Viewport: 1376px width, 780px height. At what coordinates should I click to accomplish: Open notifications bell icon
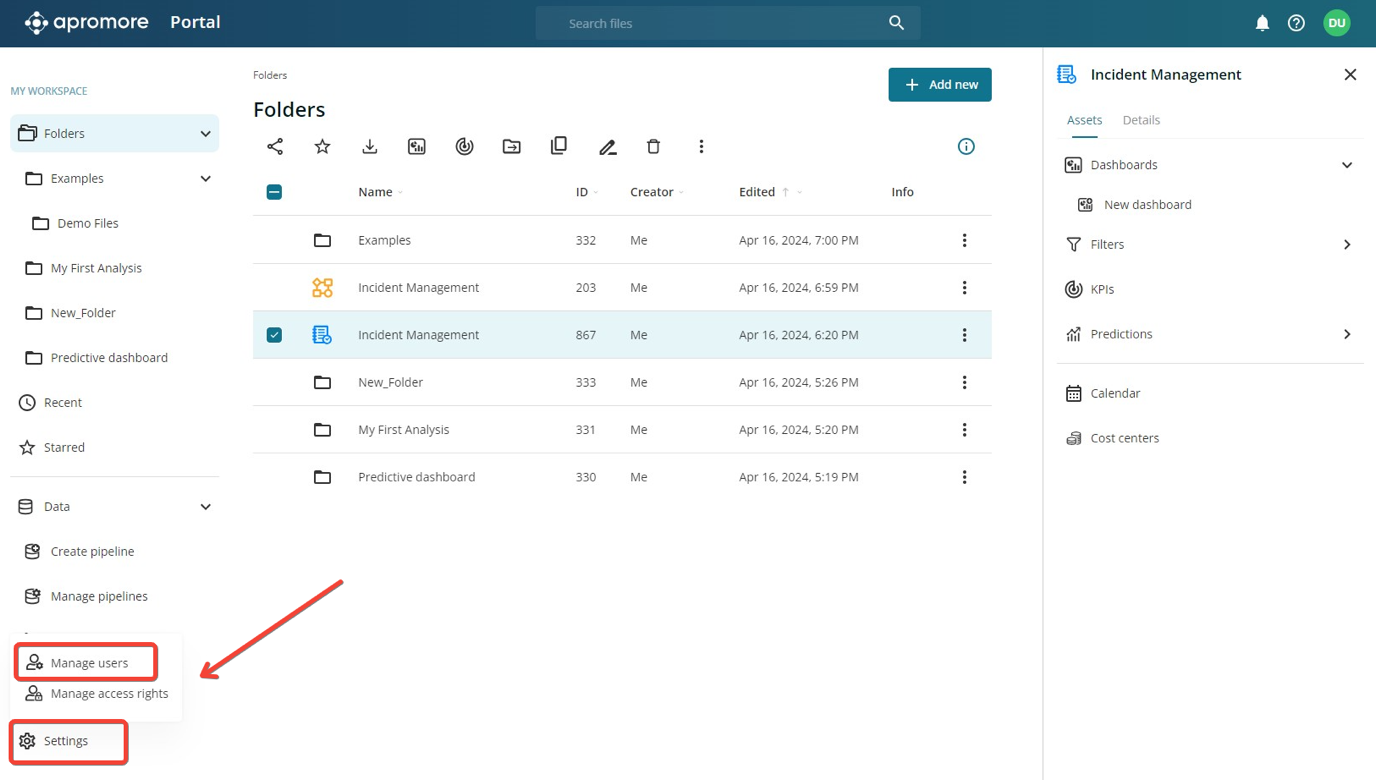pyautogui.click(x=1262, y=23)
